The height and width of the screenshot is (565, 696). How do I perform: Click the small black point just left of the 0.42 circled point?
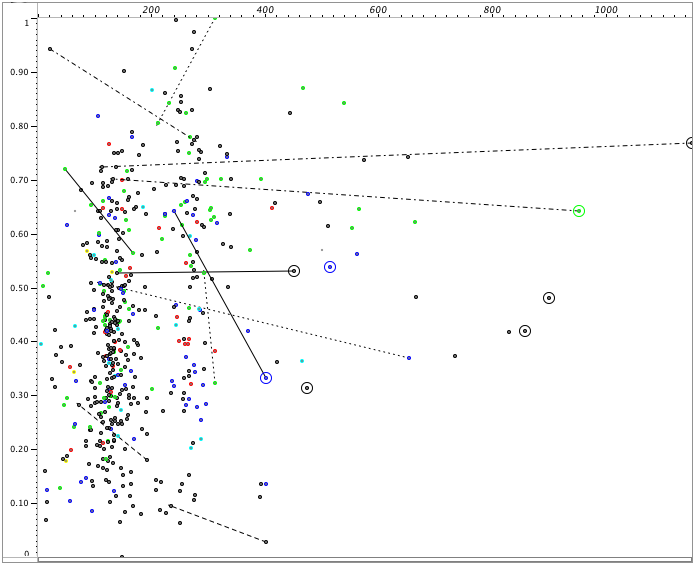509,332
